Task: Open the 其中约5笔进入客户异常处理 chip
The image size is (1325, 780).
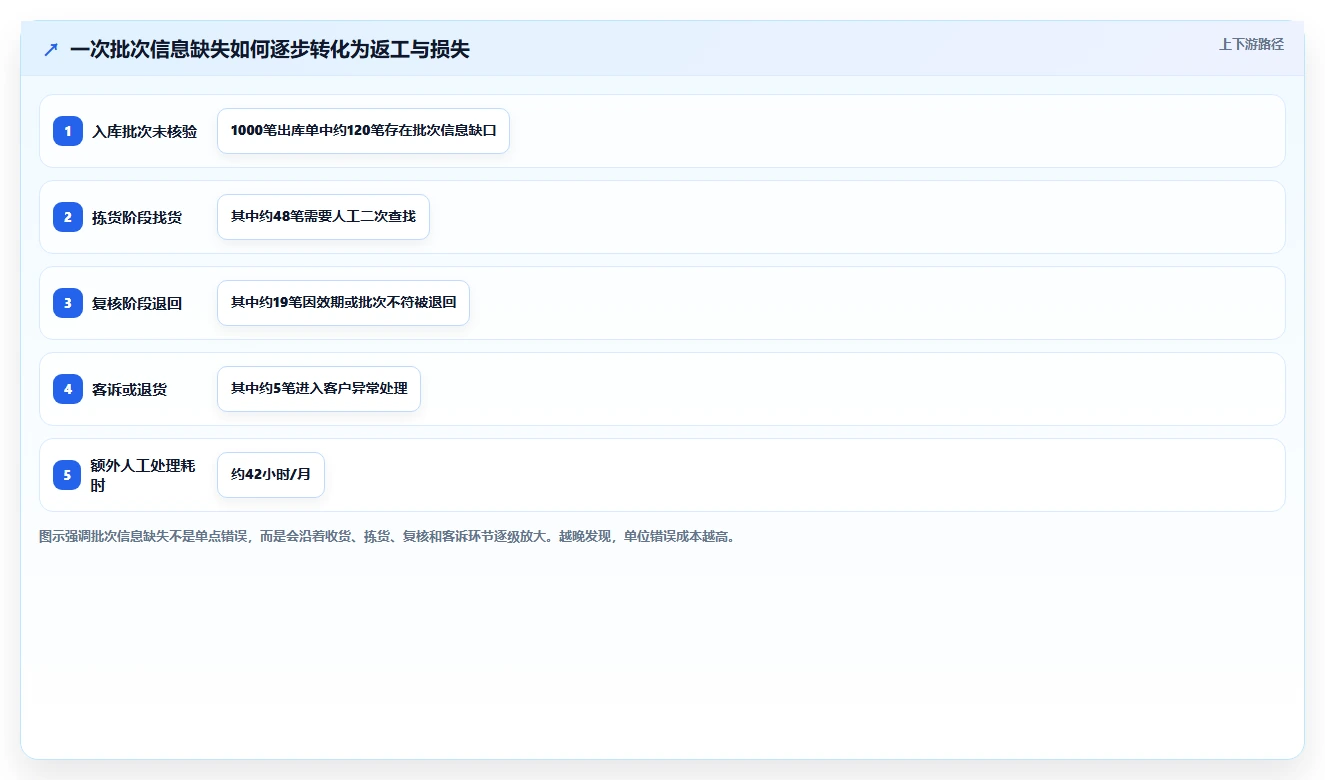Action: click(319, 389)
